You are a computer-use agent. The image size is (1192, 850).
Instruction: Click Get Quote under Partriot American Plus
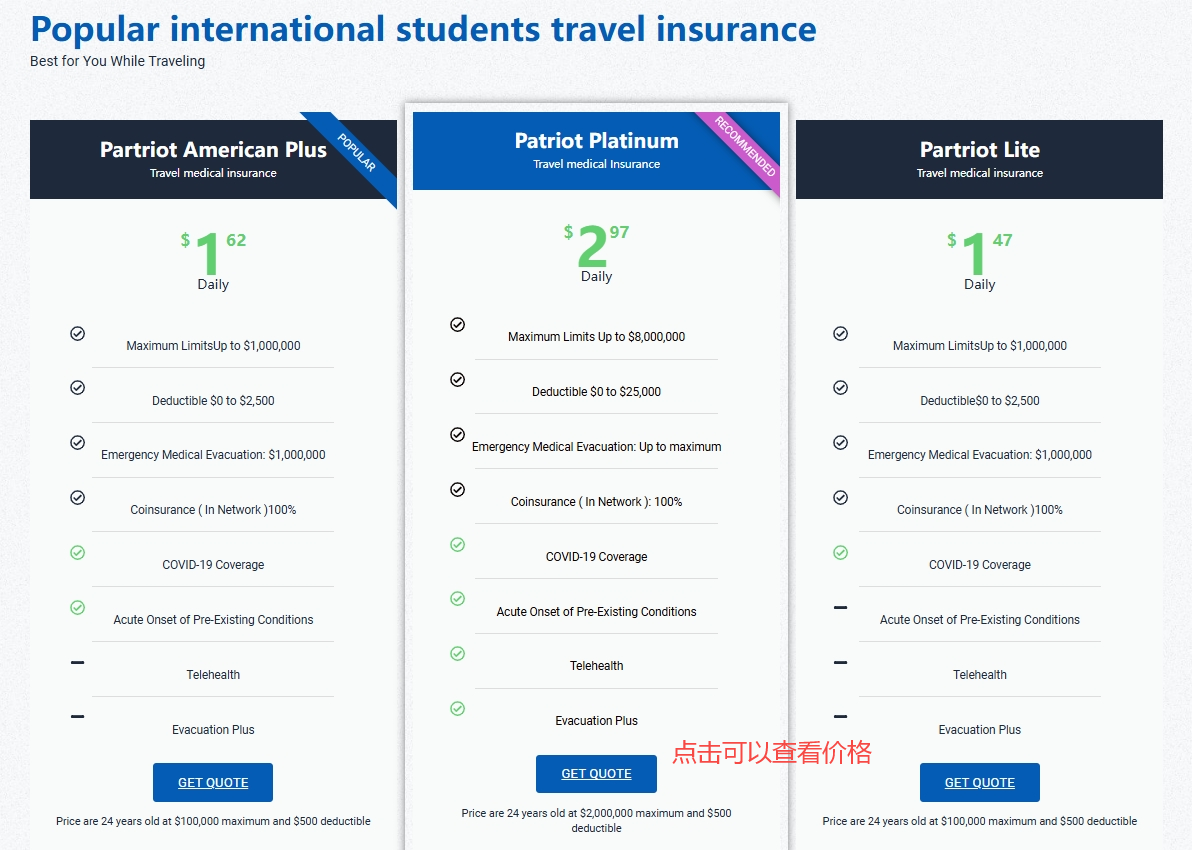click(213, 783)
